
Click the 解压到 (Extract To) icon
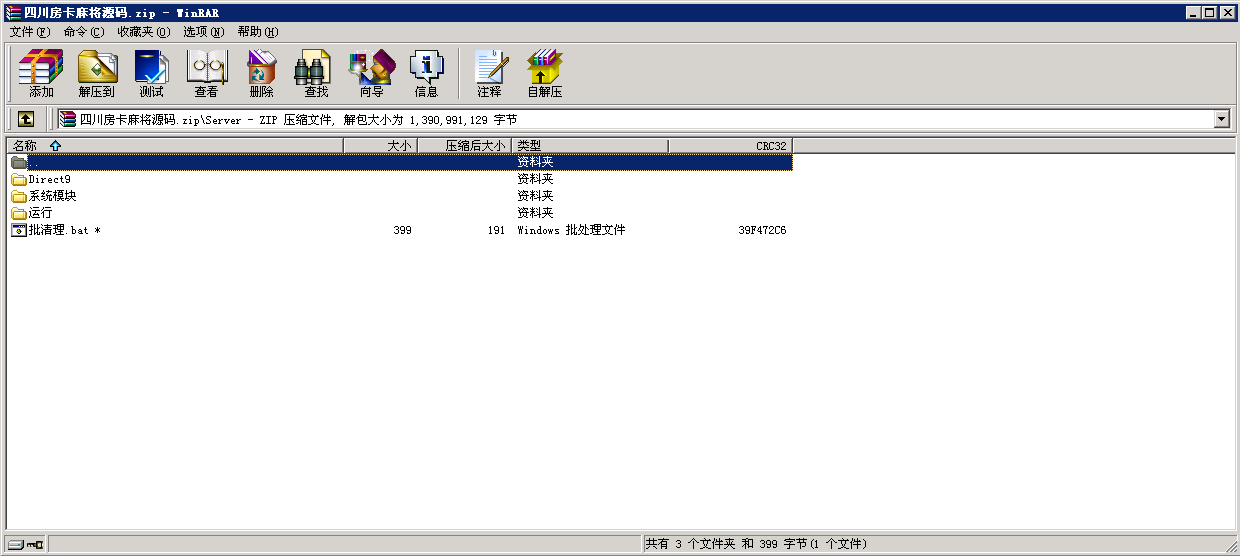[x=97, y=73]
